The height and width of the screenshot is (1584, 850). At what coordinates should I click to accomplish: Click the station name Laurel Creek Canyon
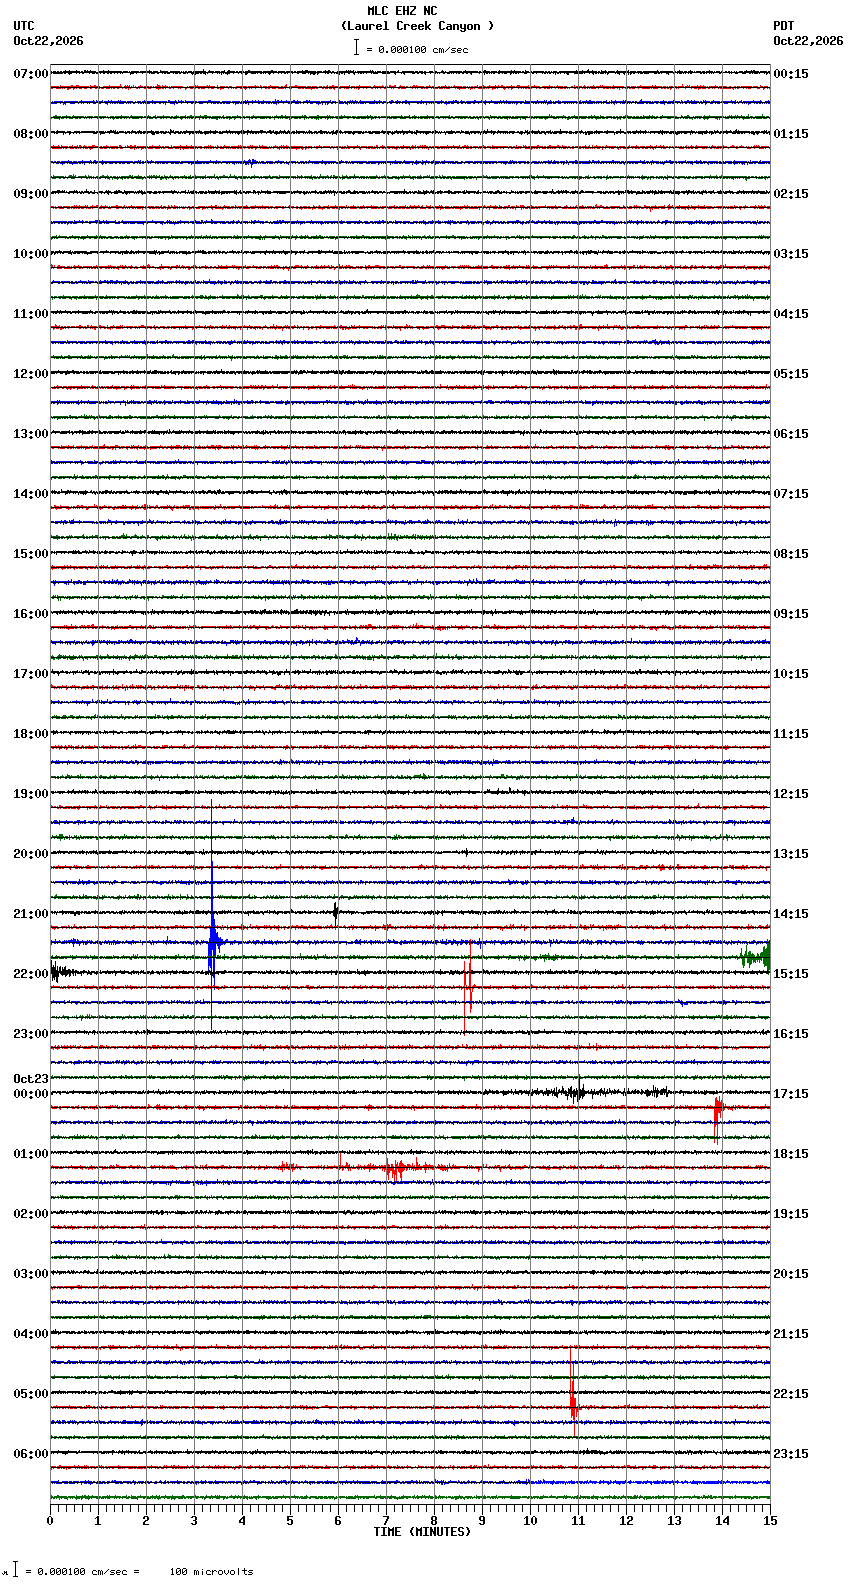417,26
